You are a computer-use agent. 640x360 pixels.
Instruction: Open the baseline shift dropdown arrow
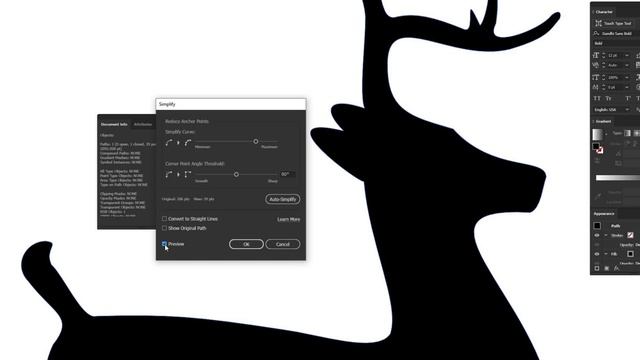pyautogui.click(x=627, y=87)
